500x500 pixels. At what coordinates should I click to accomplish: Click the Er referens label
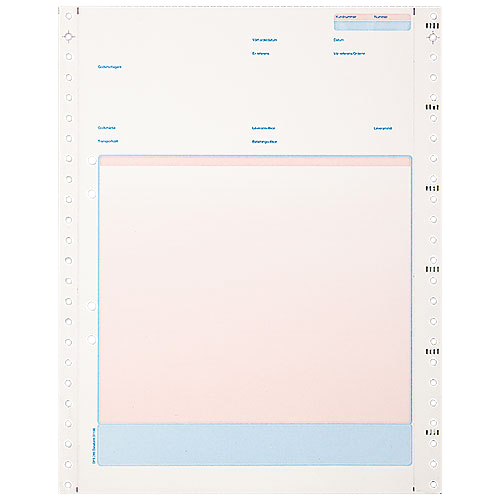[261, 54]
